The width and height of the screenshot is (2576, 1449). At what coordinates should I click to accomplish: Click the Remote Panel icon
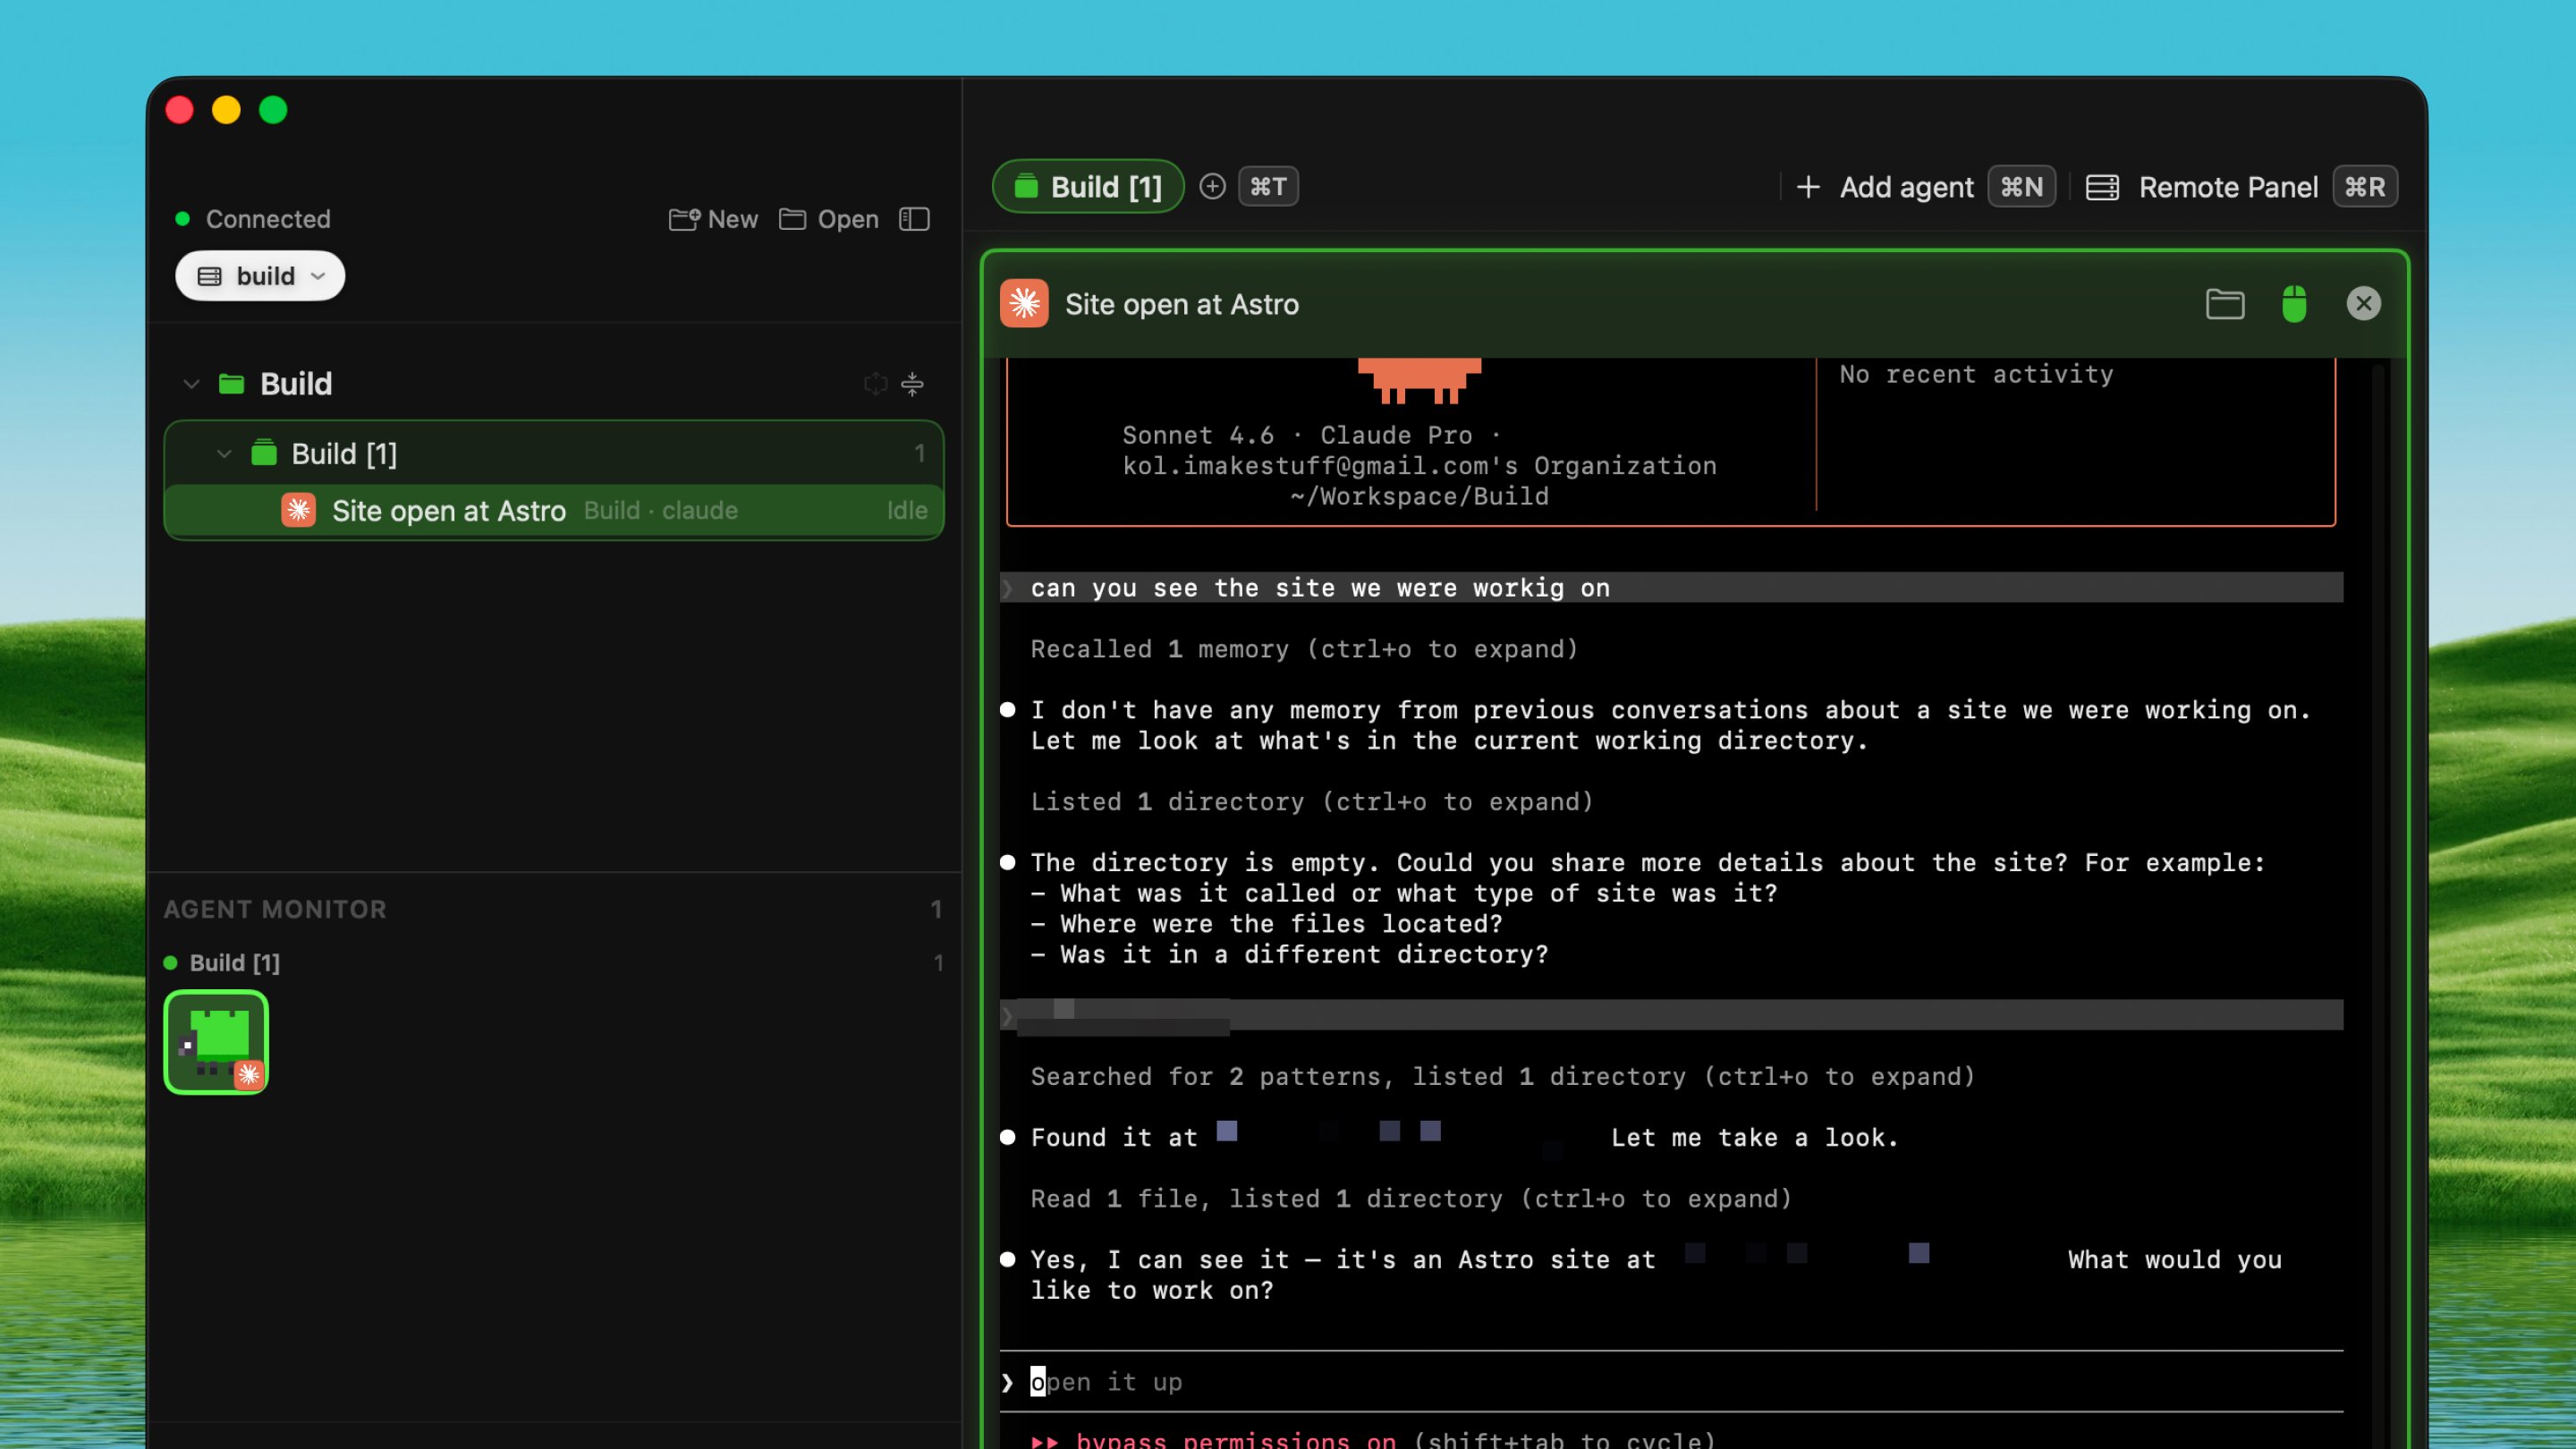tap(2102, 187)
